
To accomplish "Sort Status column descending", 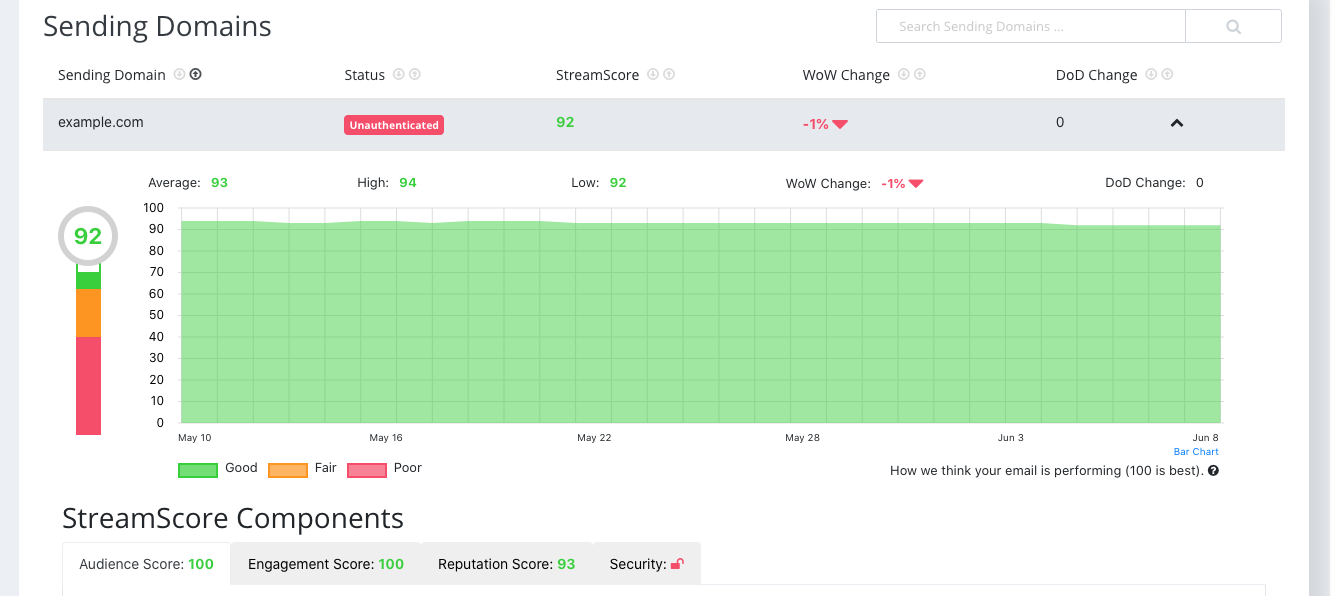I will pyautogui.click(x=399, y=74).
